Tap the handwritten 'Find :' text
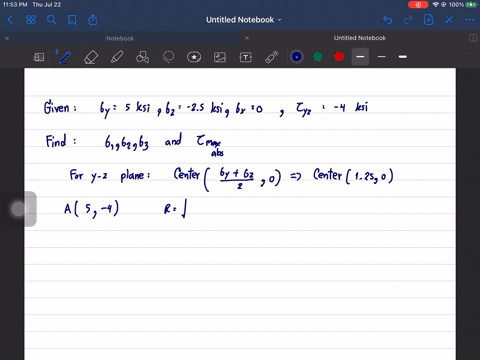This screenshot has height=360, width=480. coord(61,141)
